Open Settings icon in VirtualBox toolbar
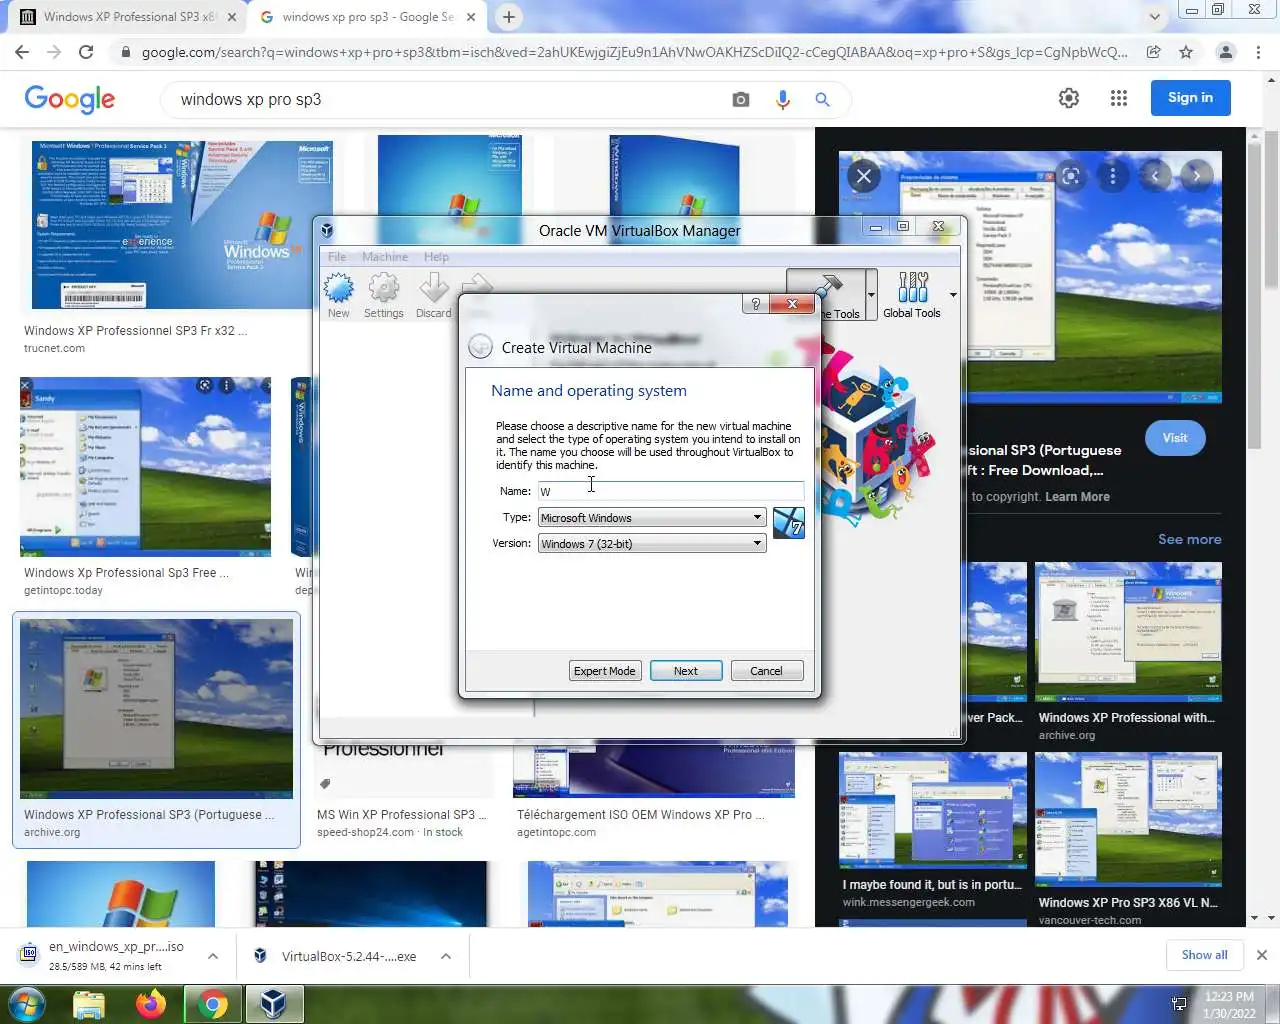1280x1024 pixels. coord(384,296)
